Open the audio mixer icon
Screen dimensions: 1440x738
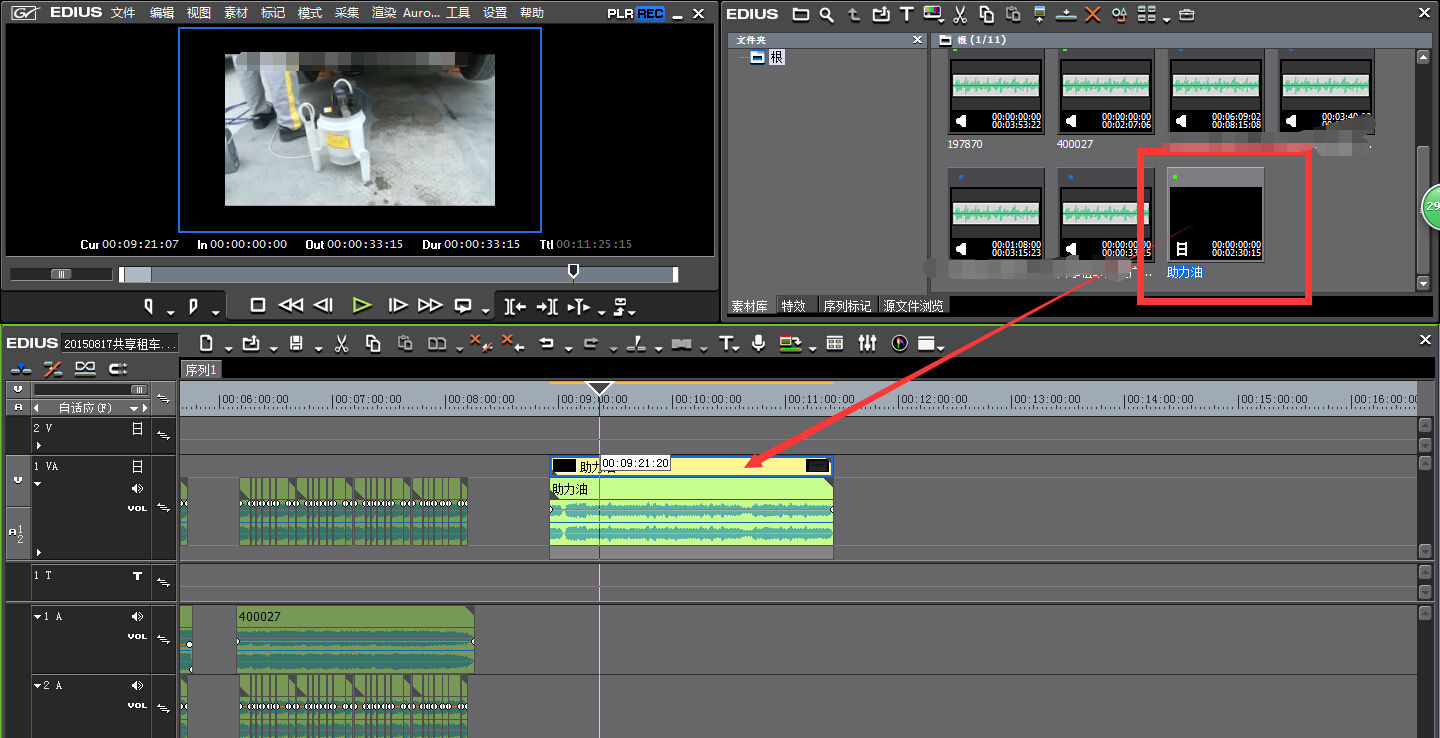point(867,343)
